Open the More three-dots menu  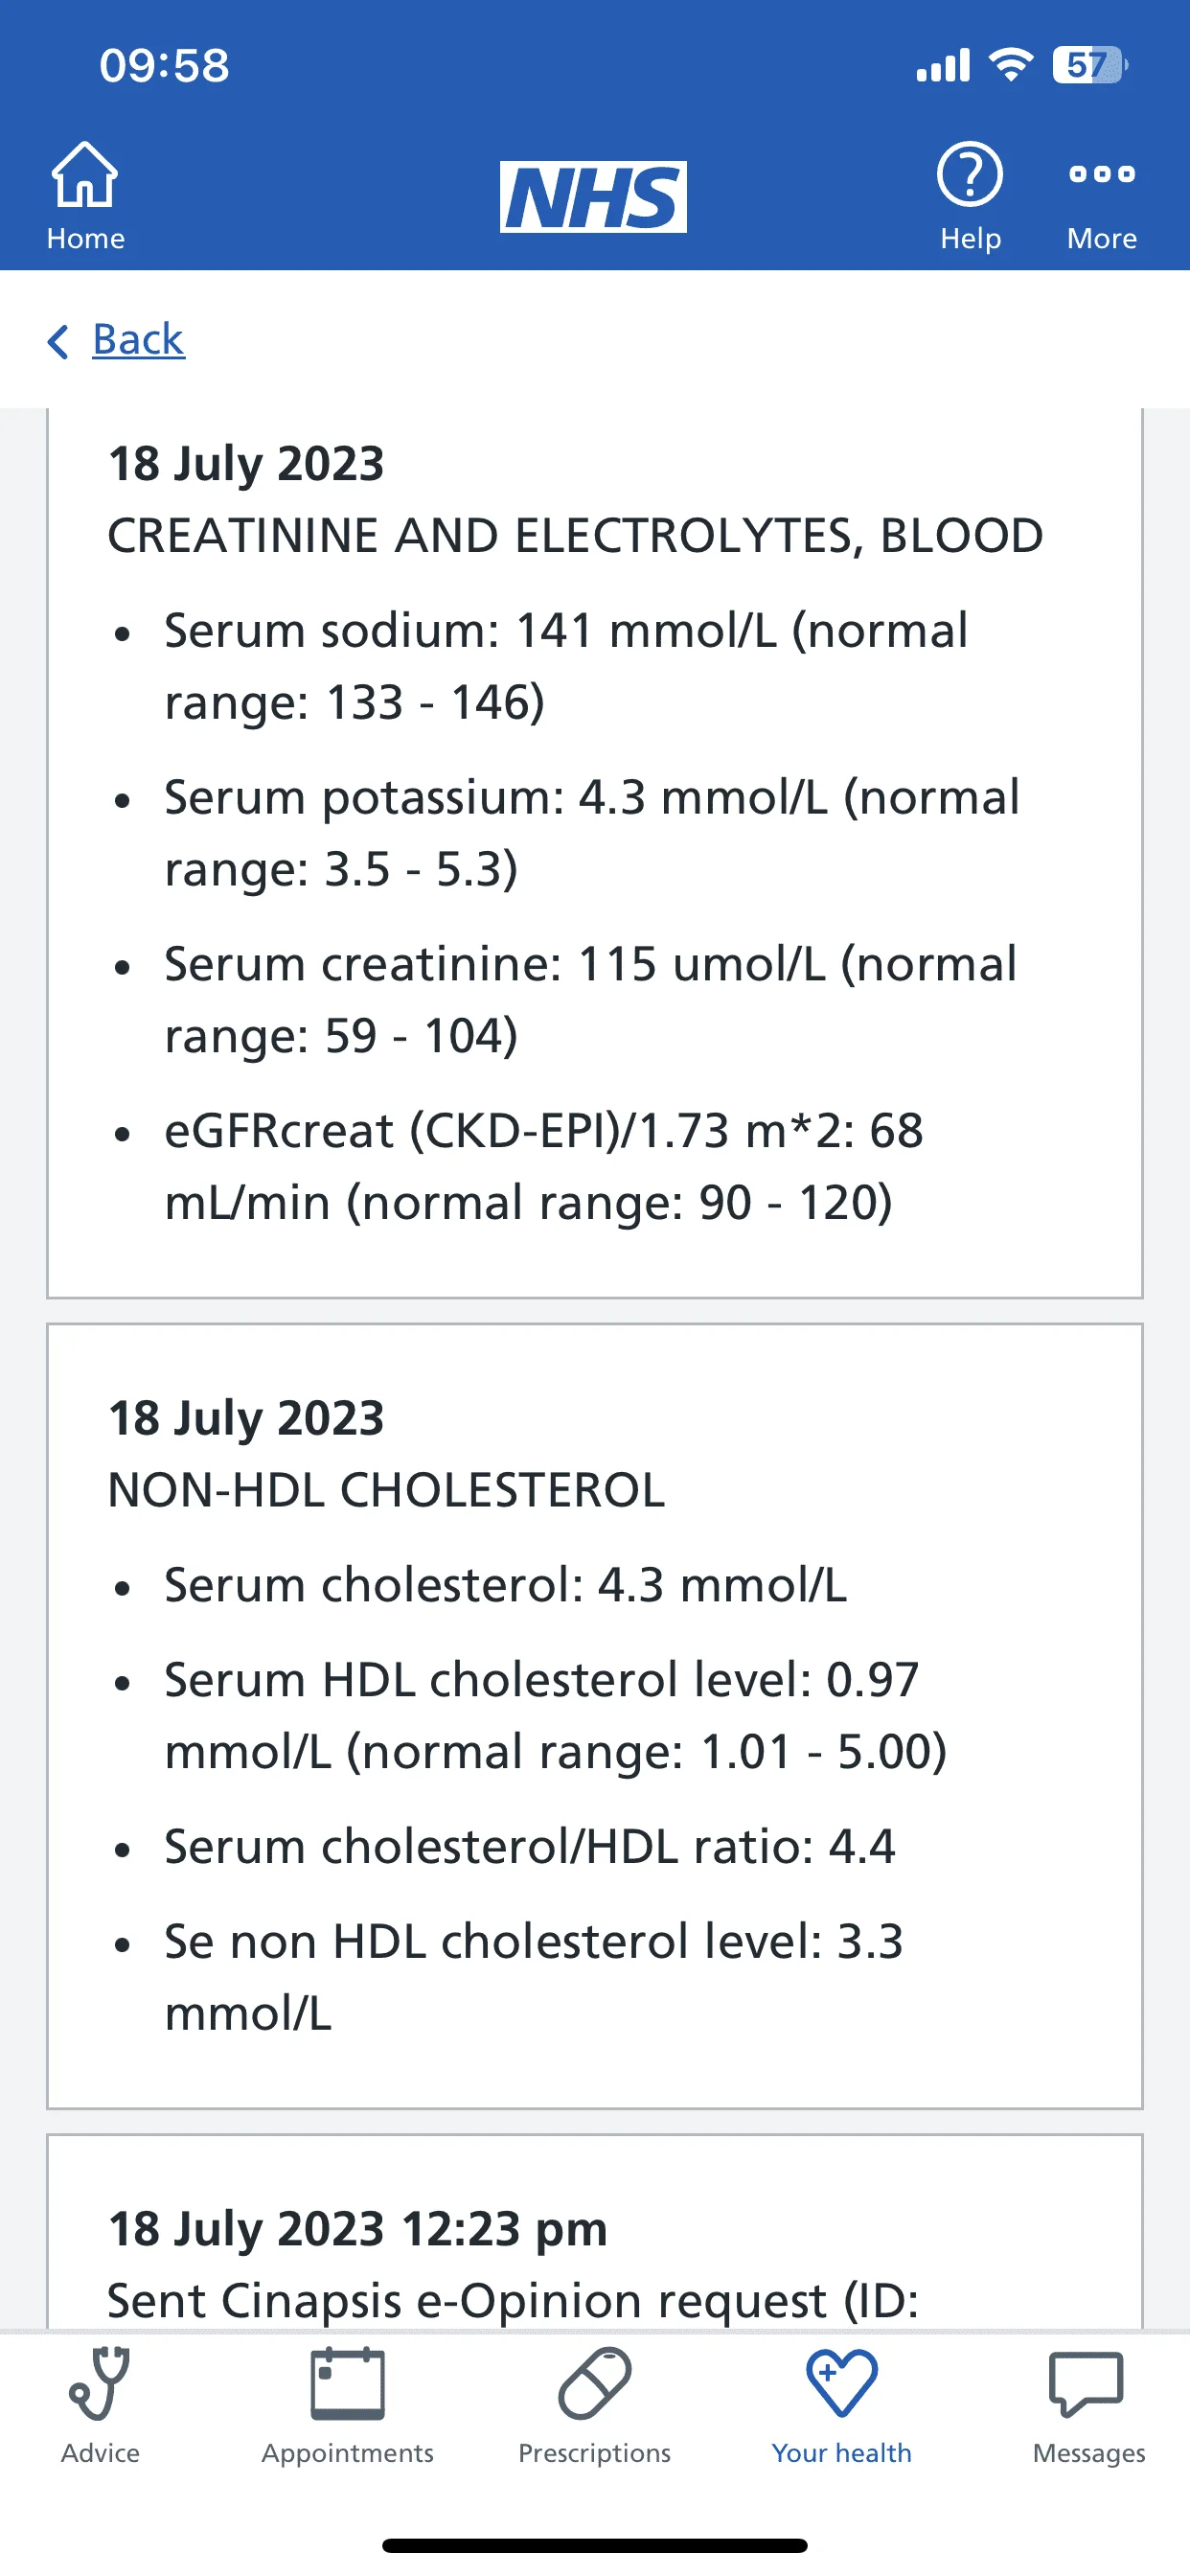click(1101, 176)
